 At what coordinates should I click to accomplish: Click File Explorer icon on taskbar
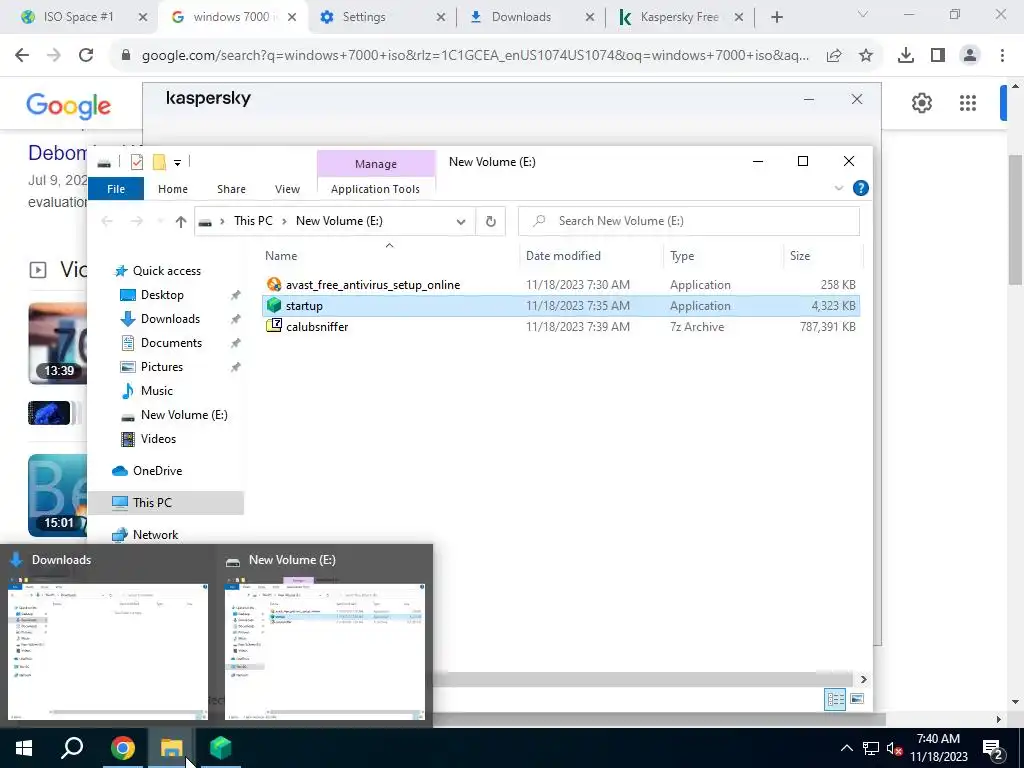171,748
